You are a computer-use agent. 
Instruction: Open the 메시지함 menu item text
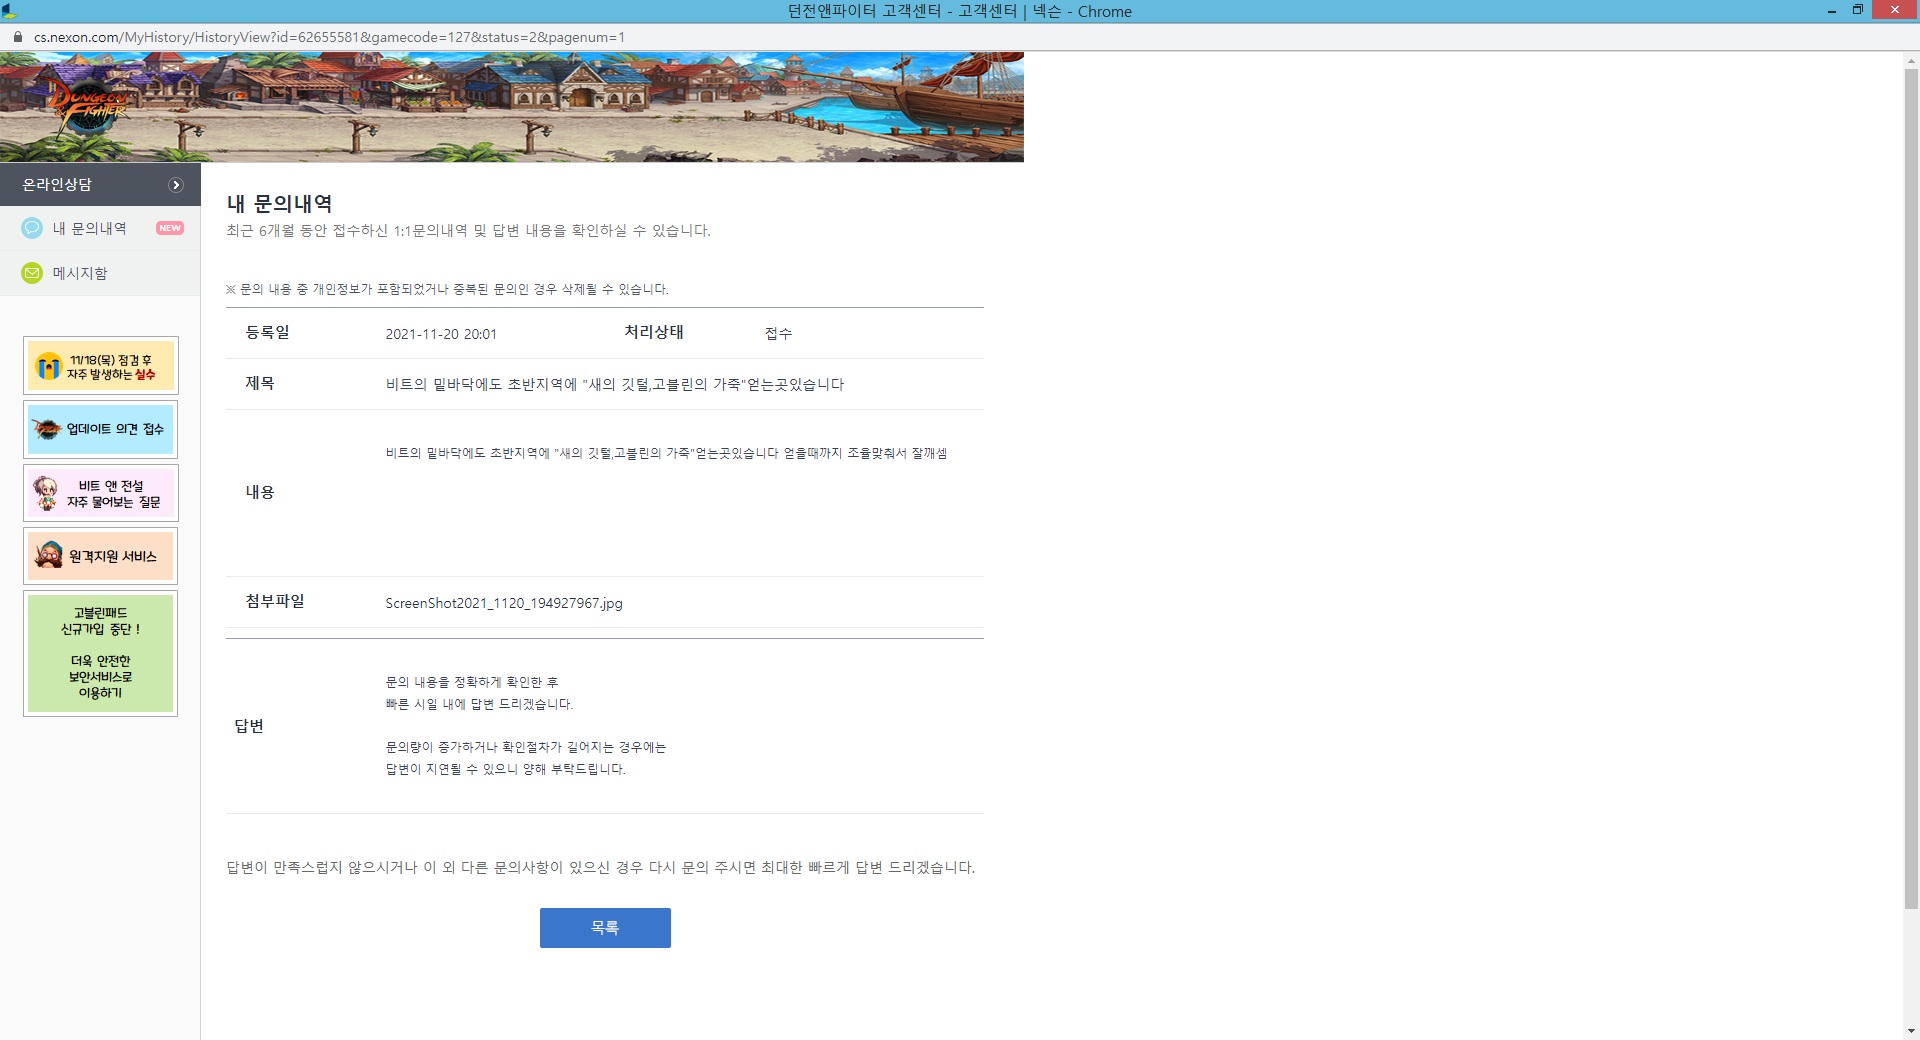pos(80,273)
